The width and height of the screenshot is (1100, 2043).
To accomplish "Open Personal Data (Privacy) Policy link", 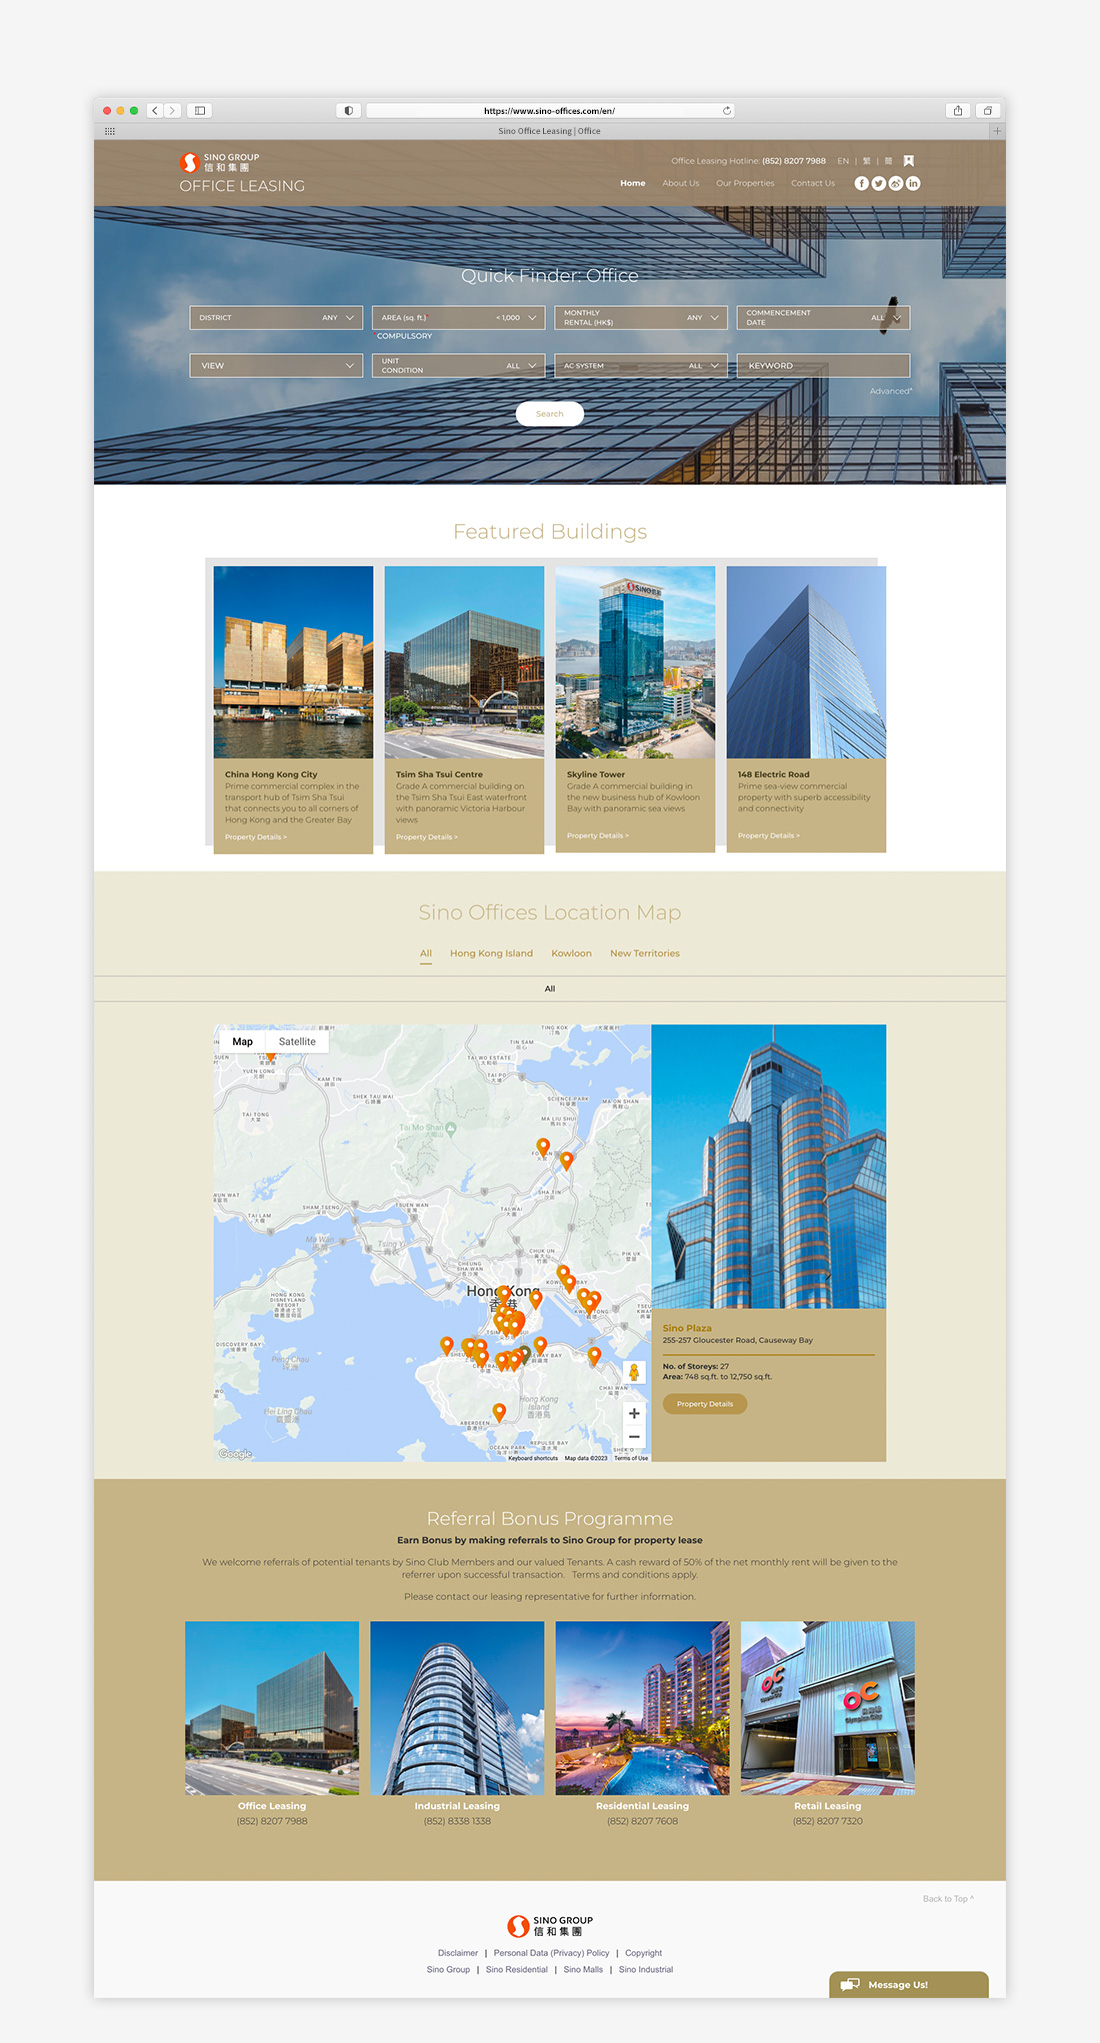I will (551, 1953).
